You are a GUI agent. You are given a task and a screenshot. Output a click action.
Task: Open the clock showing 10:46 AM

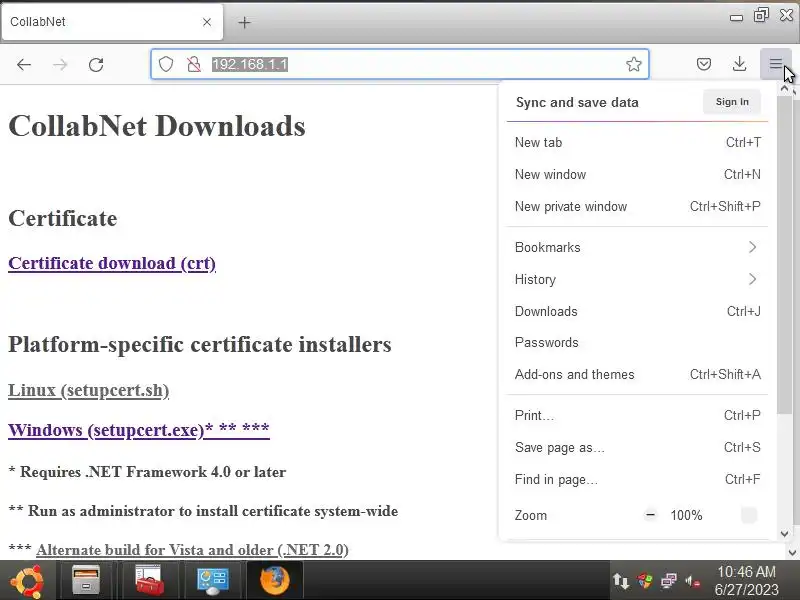coord(746,580)
